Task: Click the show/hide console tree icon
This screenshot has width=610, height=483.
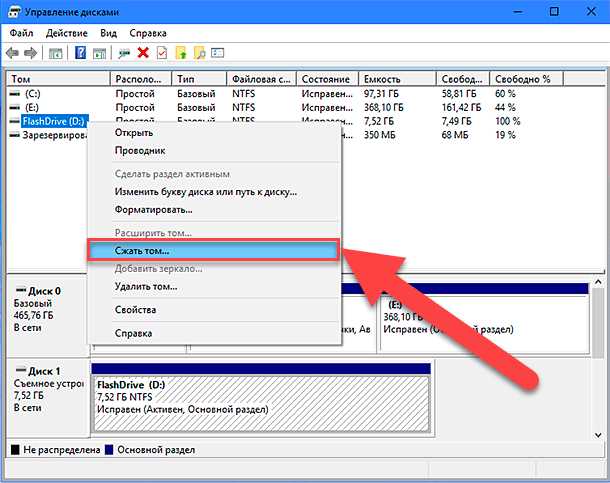Action: (55, 53)
